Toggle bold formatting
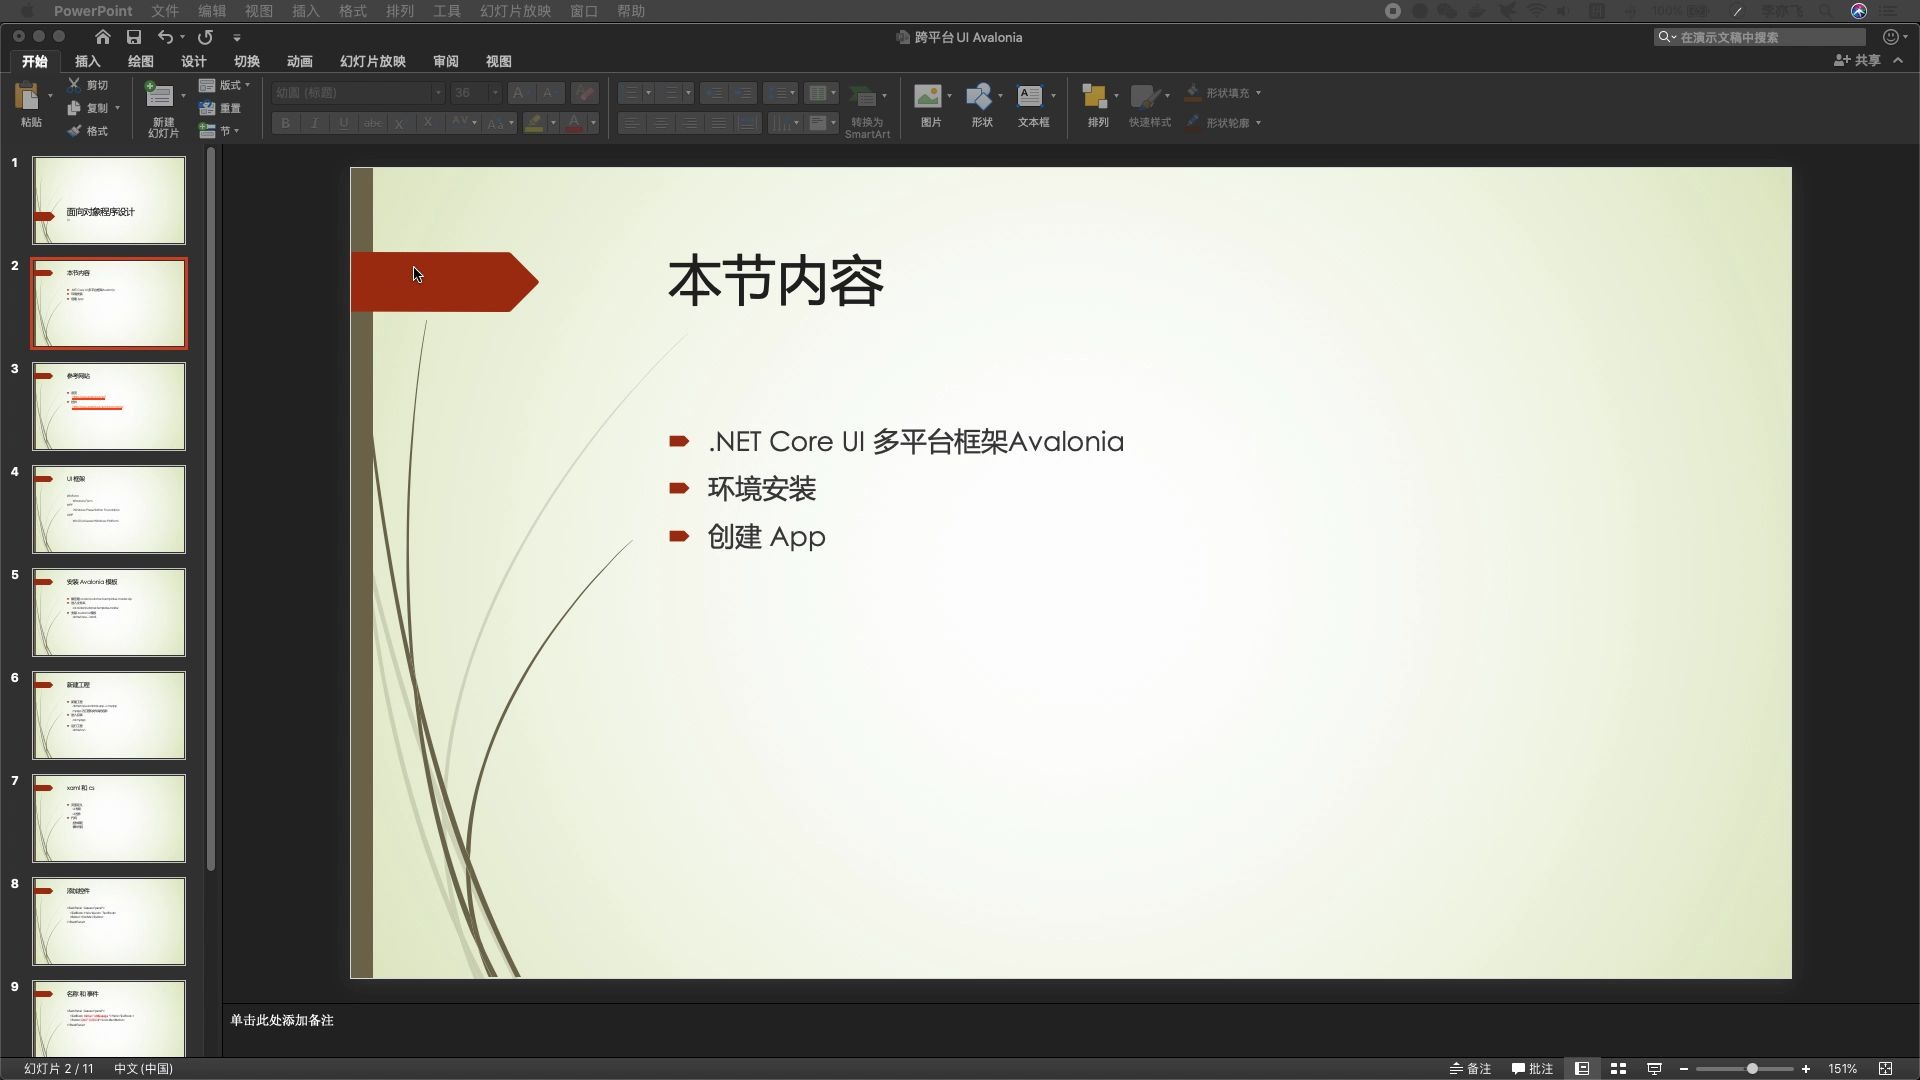Image resolution: width=1920 pixels, height=1080 pixels. point(286,123)
